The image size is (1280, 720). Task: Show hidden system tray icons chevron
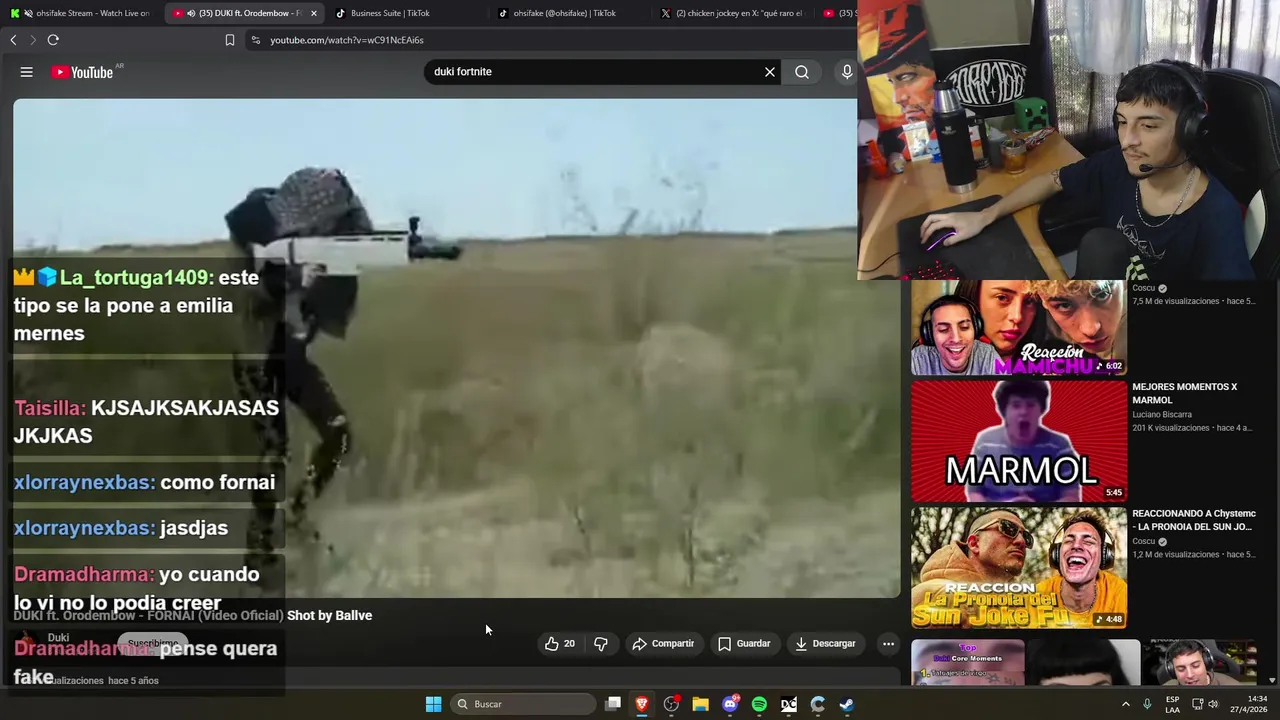click(1126, 704)
